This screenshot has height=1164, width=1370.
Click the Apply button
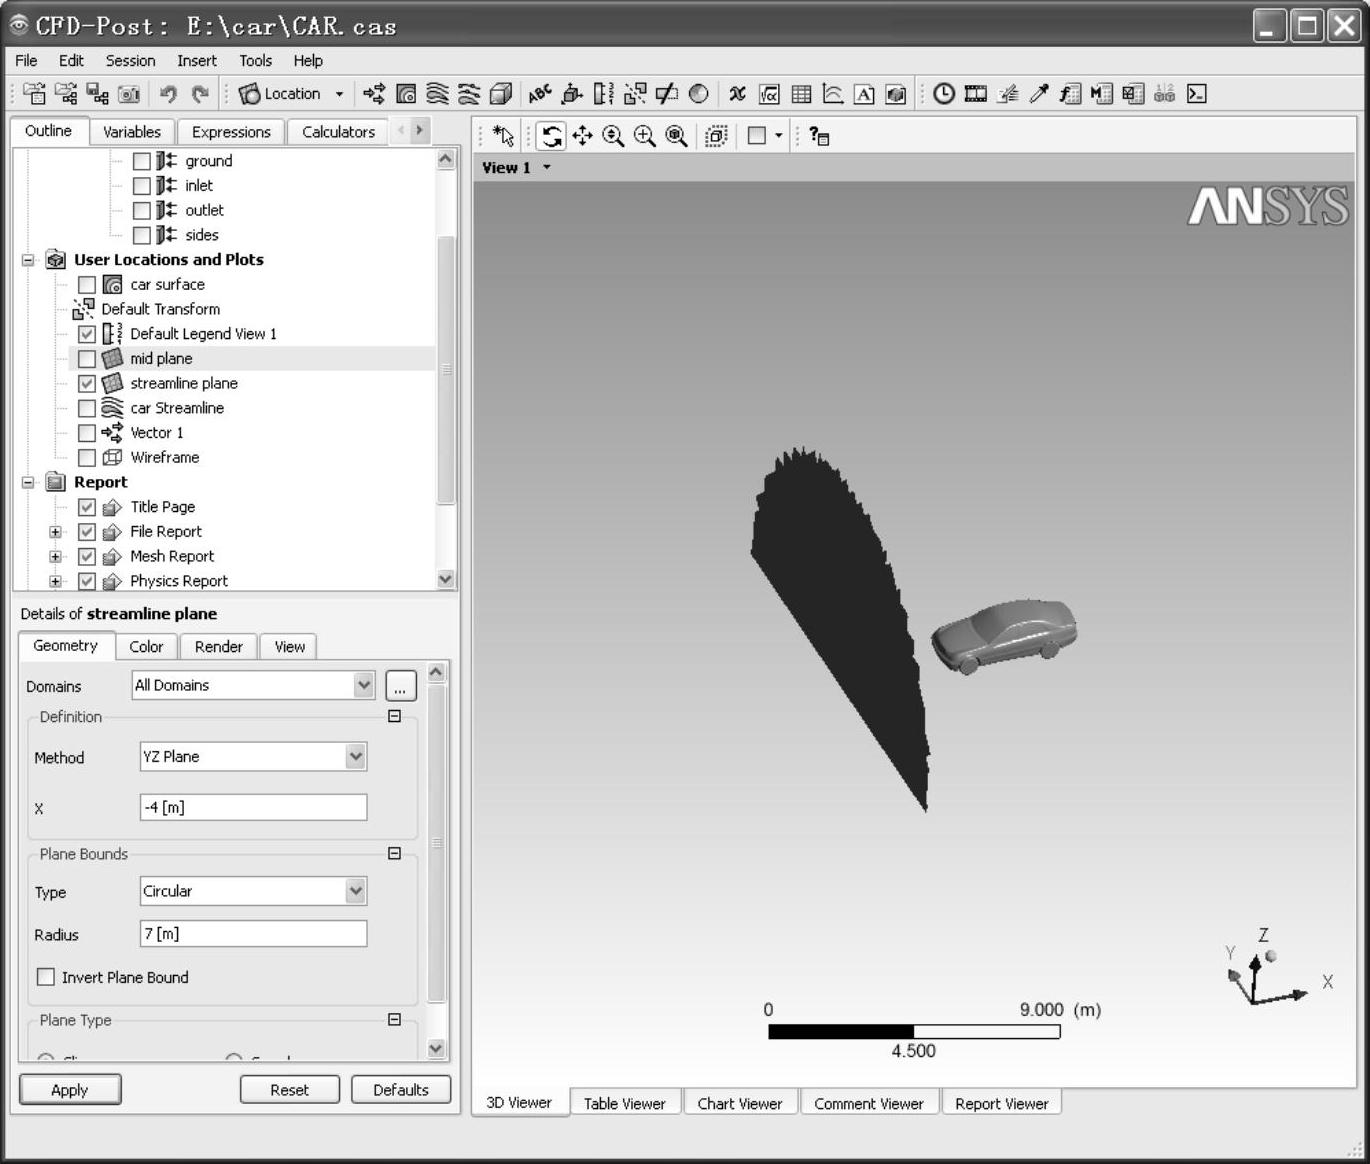coord(70,1090)
